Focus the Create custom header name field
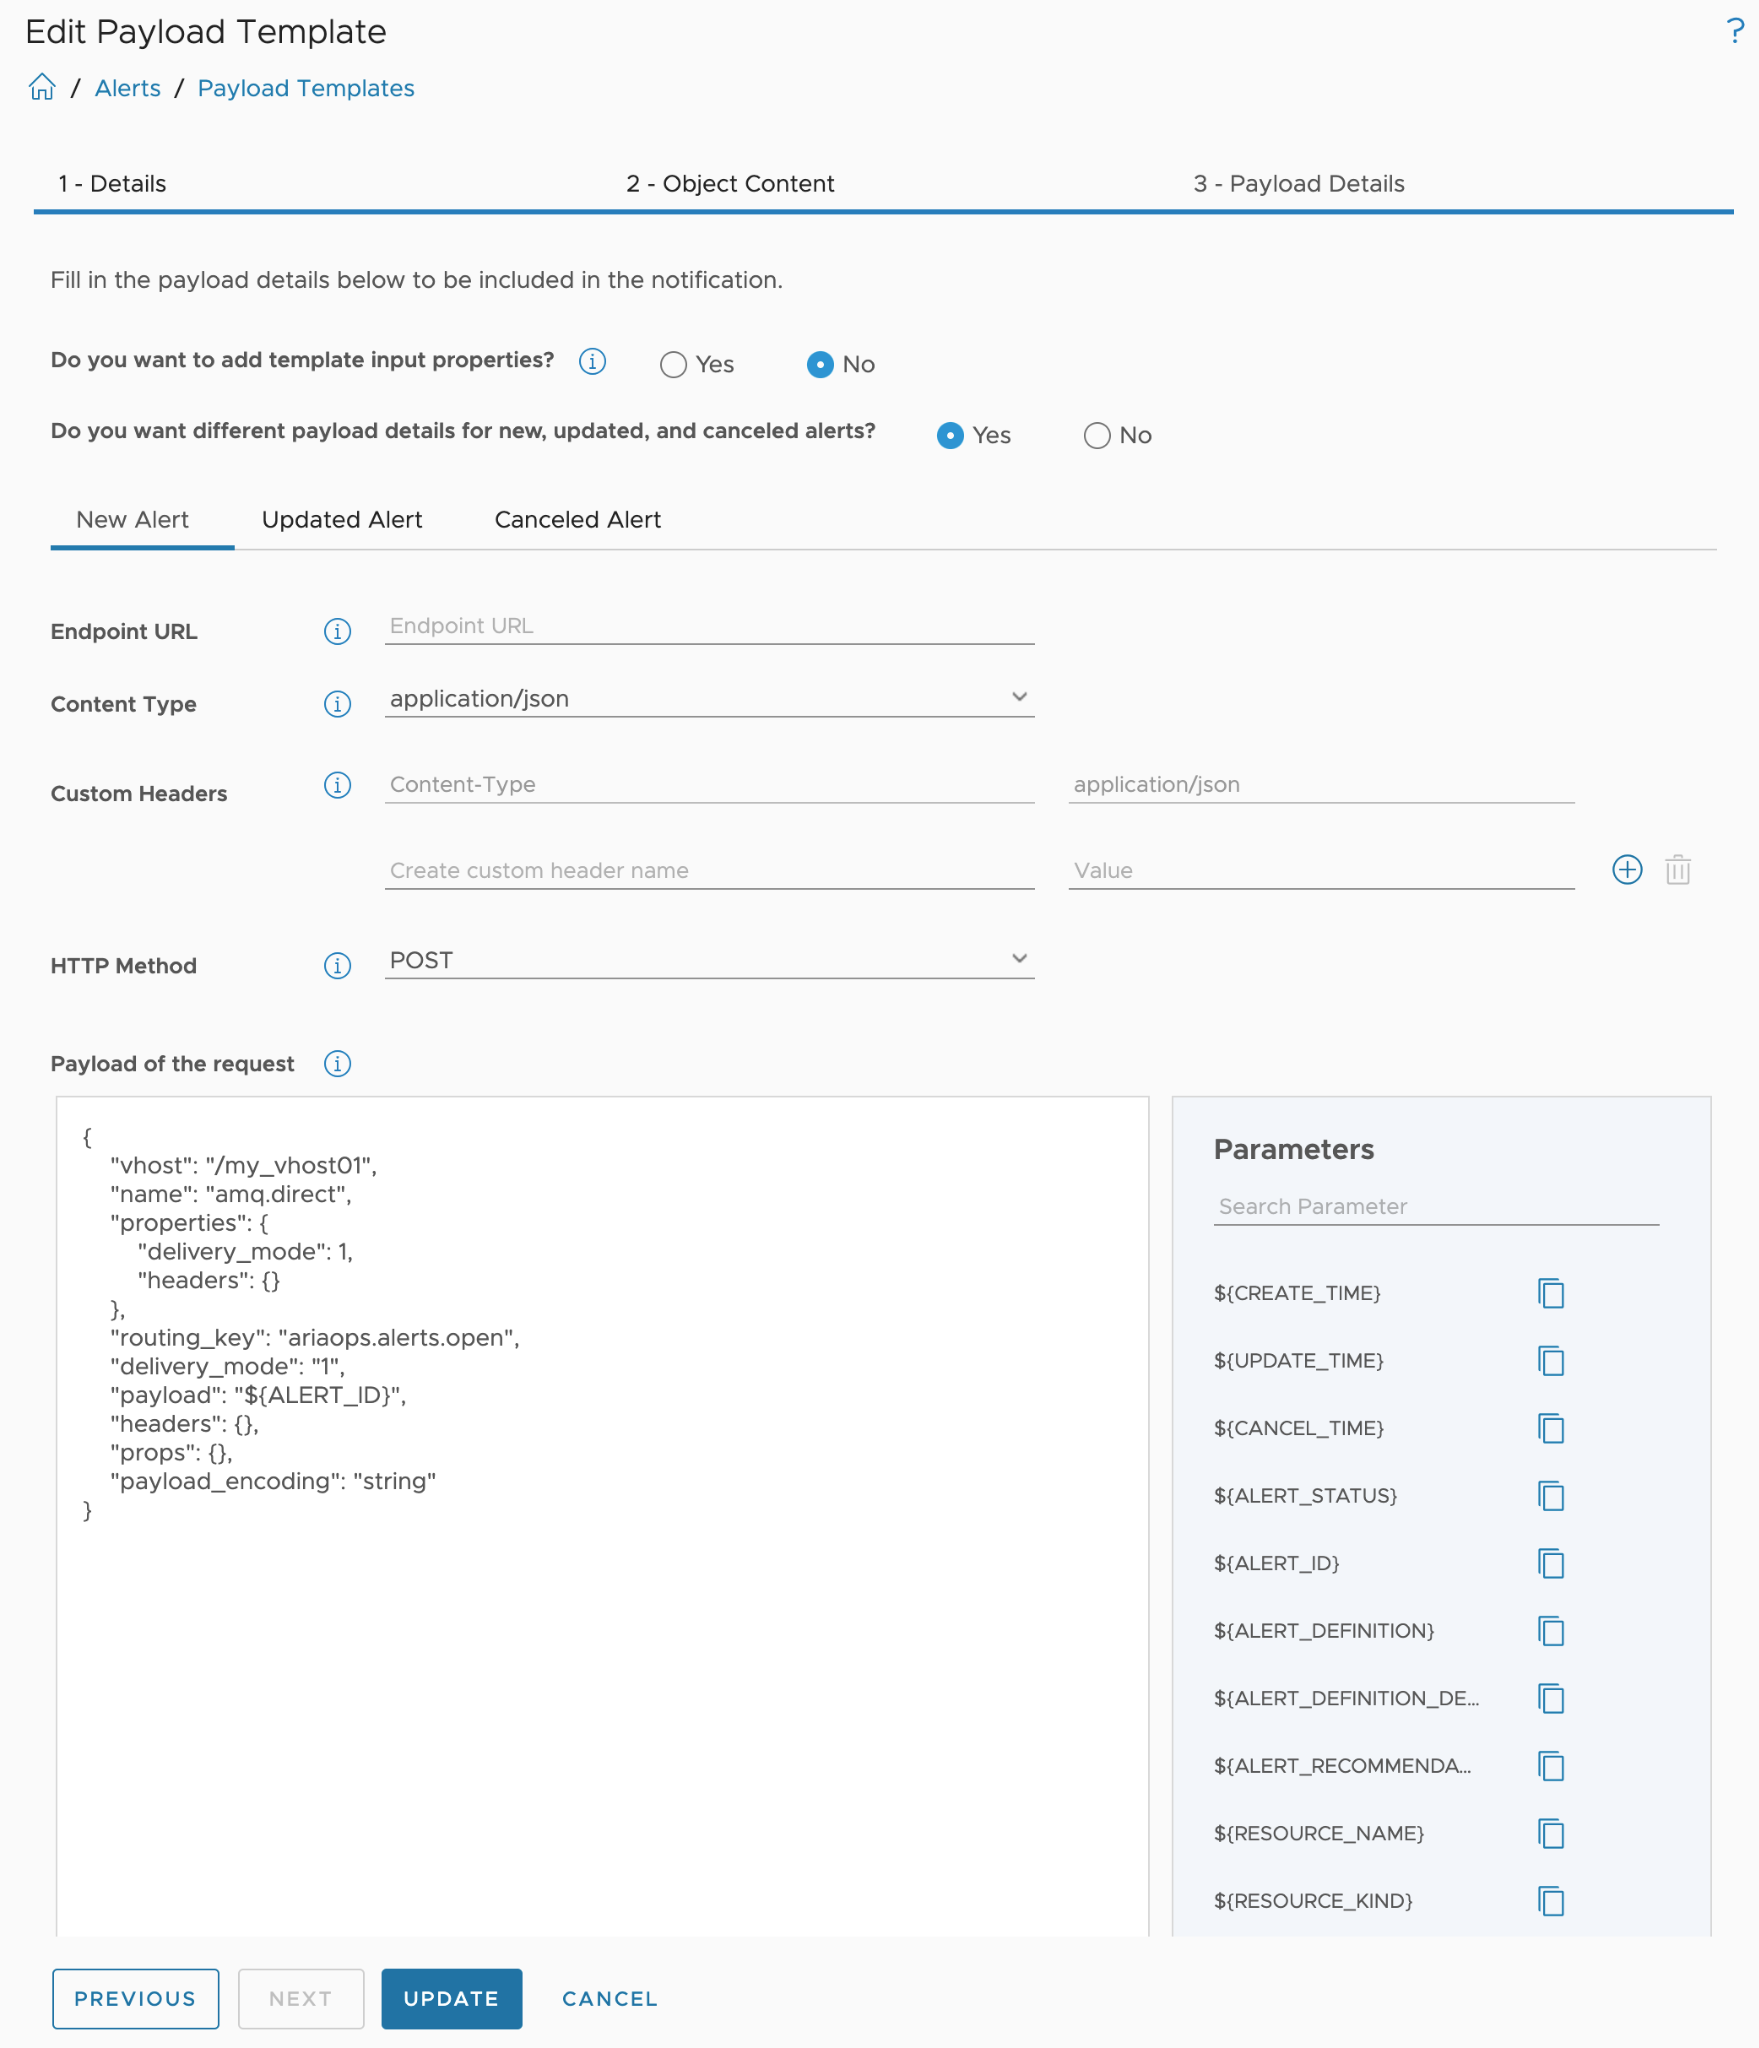This screenshot has width=1759, height=2048. 709,870
